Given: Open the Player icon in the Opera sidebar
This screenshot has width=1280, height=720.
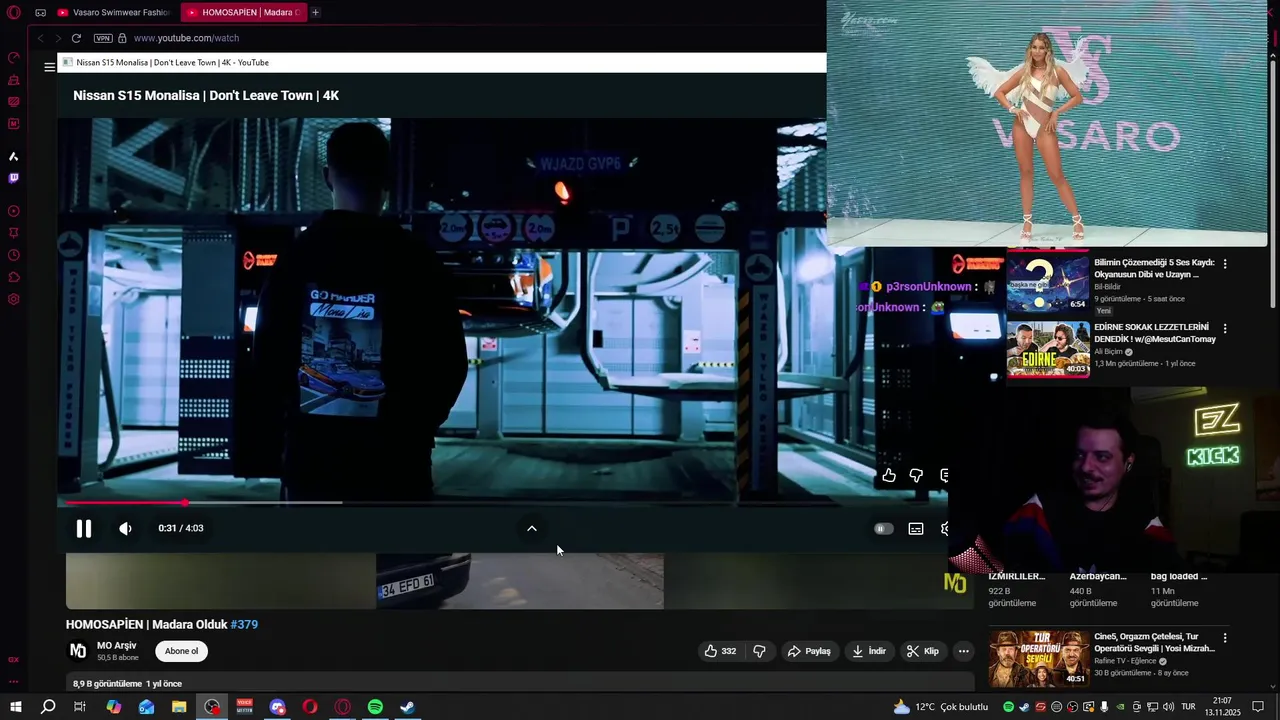Looking at the screenshot, I should coord(14,211).
